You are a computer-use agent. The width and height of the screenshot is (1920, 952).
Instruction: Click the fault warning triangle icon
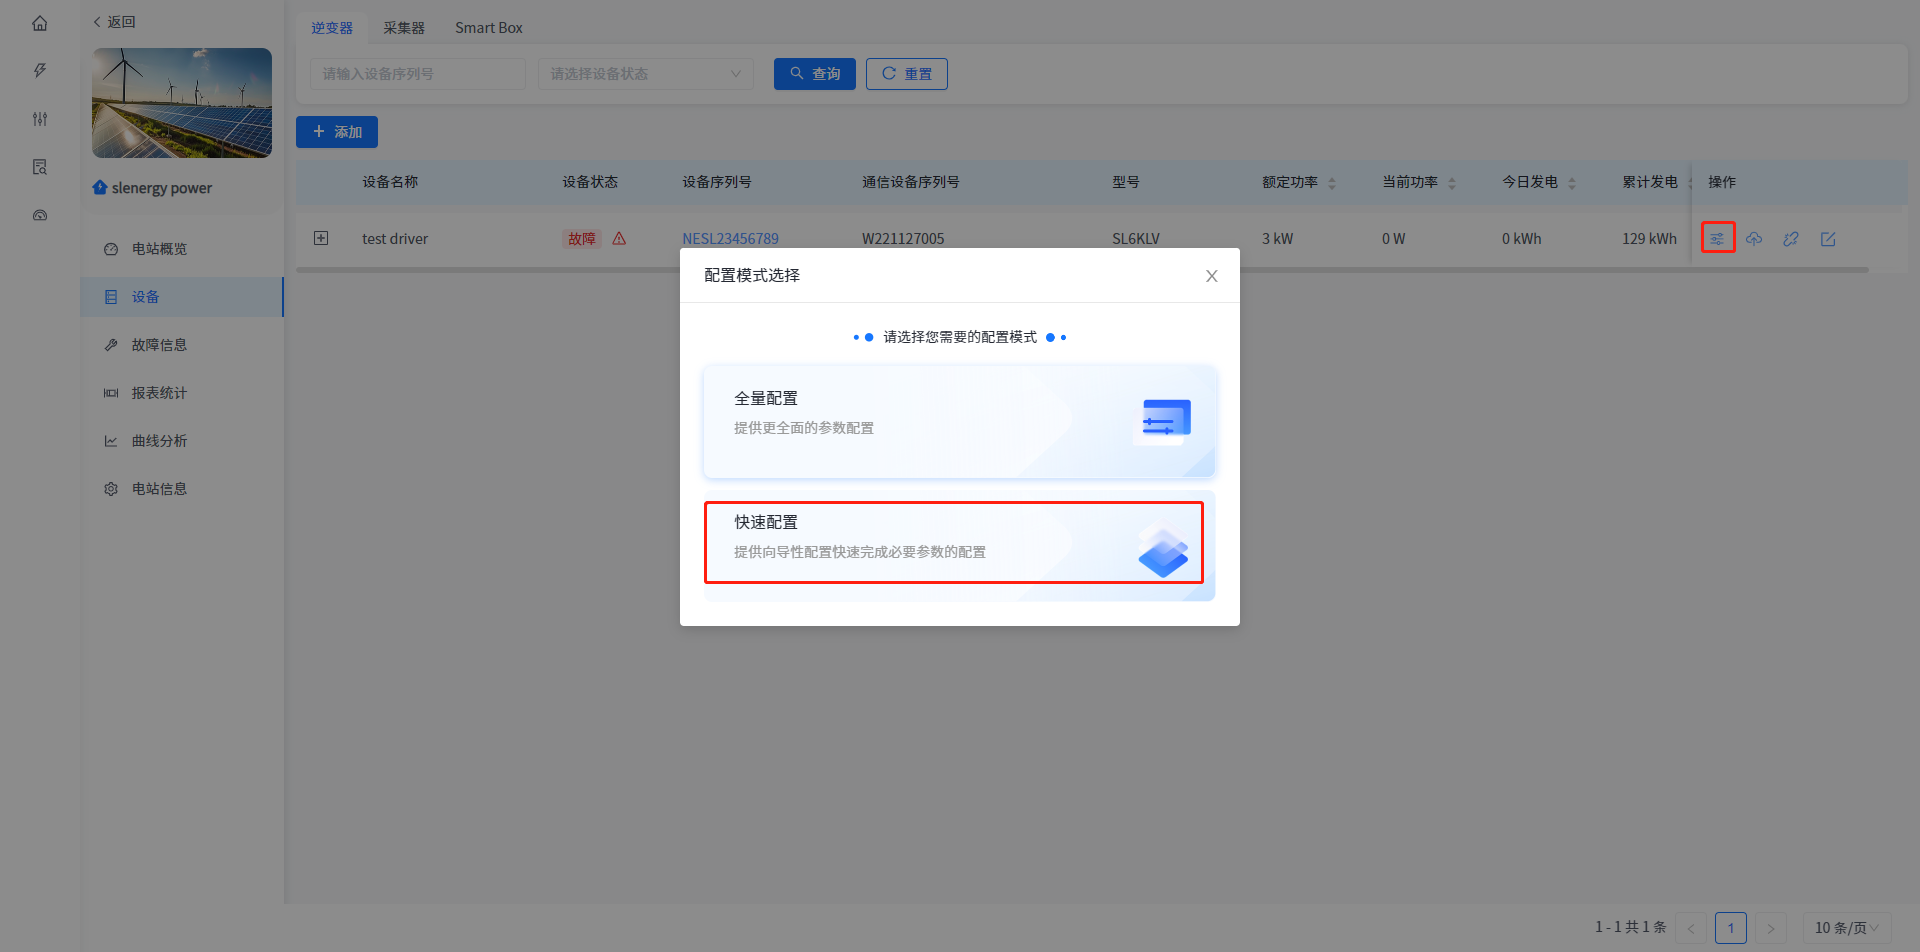[x=619, y=238]
